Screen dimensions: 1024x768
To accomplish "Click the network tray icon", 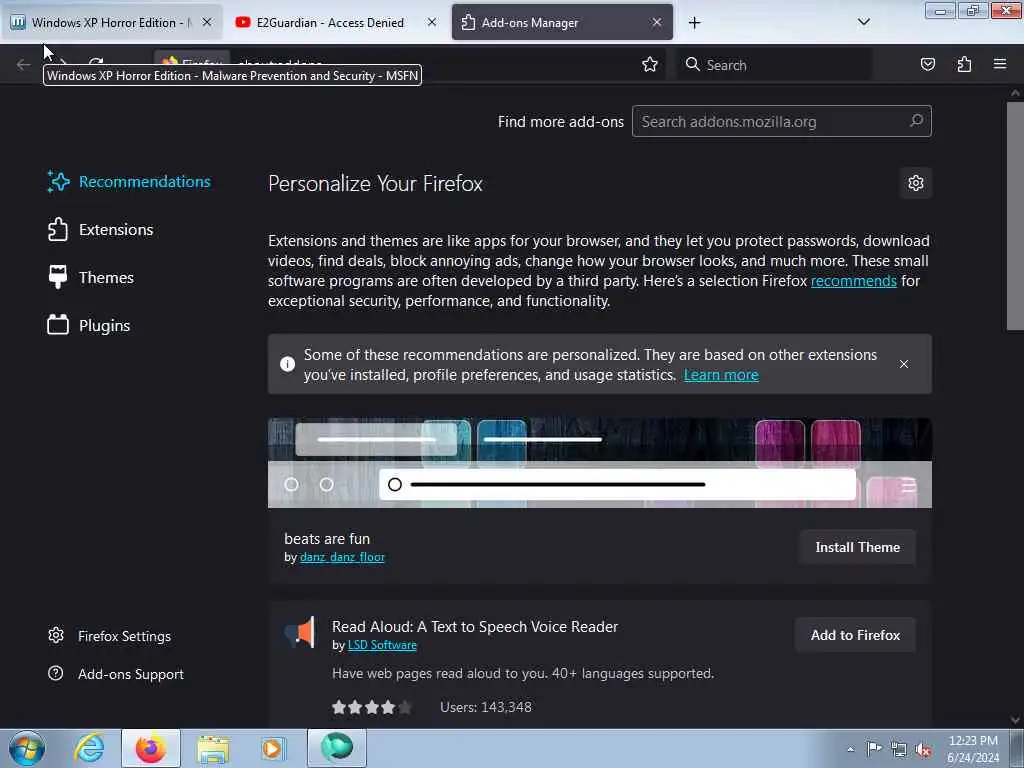I will pyautogui.click(x=899, y=749).
